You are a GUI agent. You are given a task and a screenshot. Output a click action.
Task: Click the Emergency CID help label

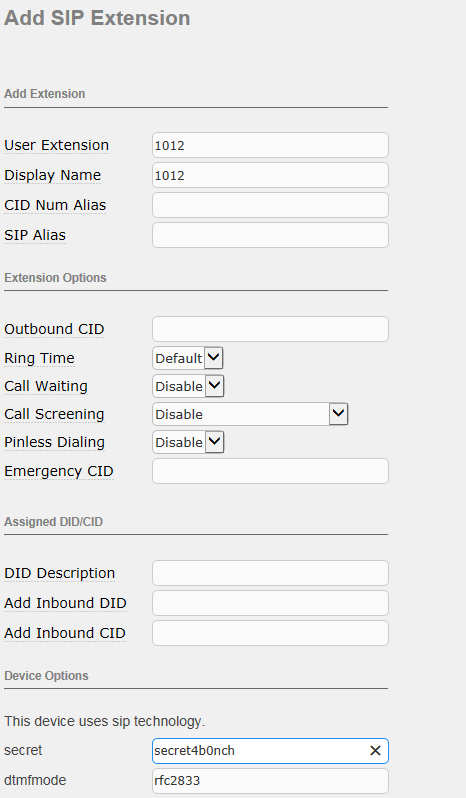point(59,471)
